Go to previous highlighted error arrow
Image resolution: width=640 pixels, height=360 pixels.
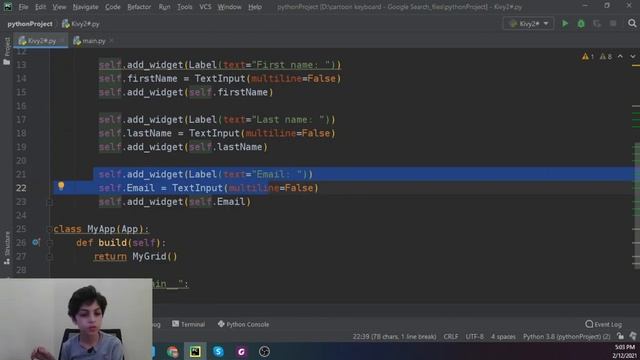click(x=620, y=56)
